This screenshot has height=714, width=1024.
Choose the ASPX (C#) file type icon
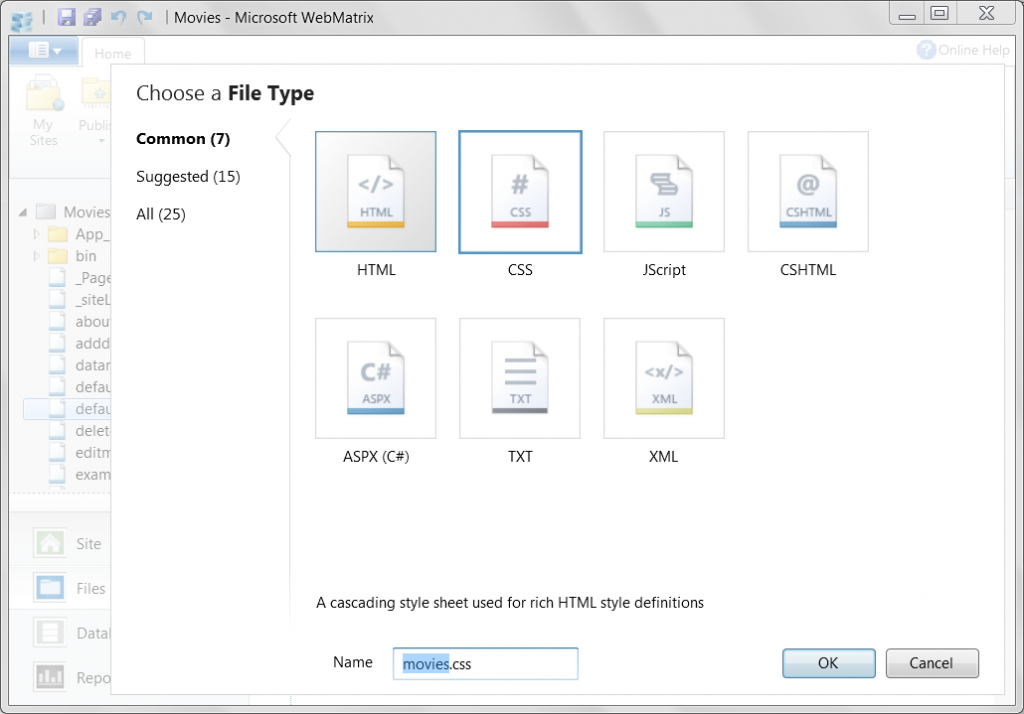(x=376, y=378)
